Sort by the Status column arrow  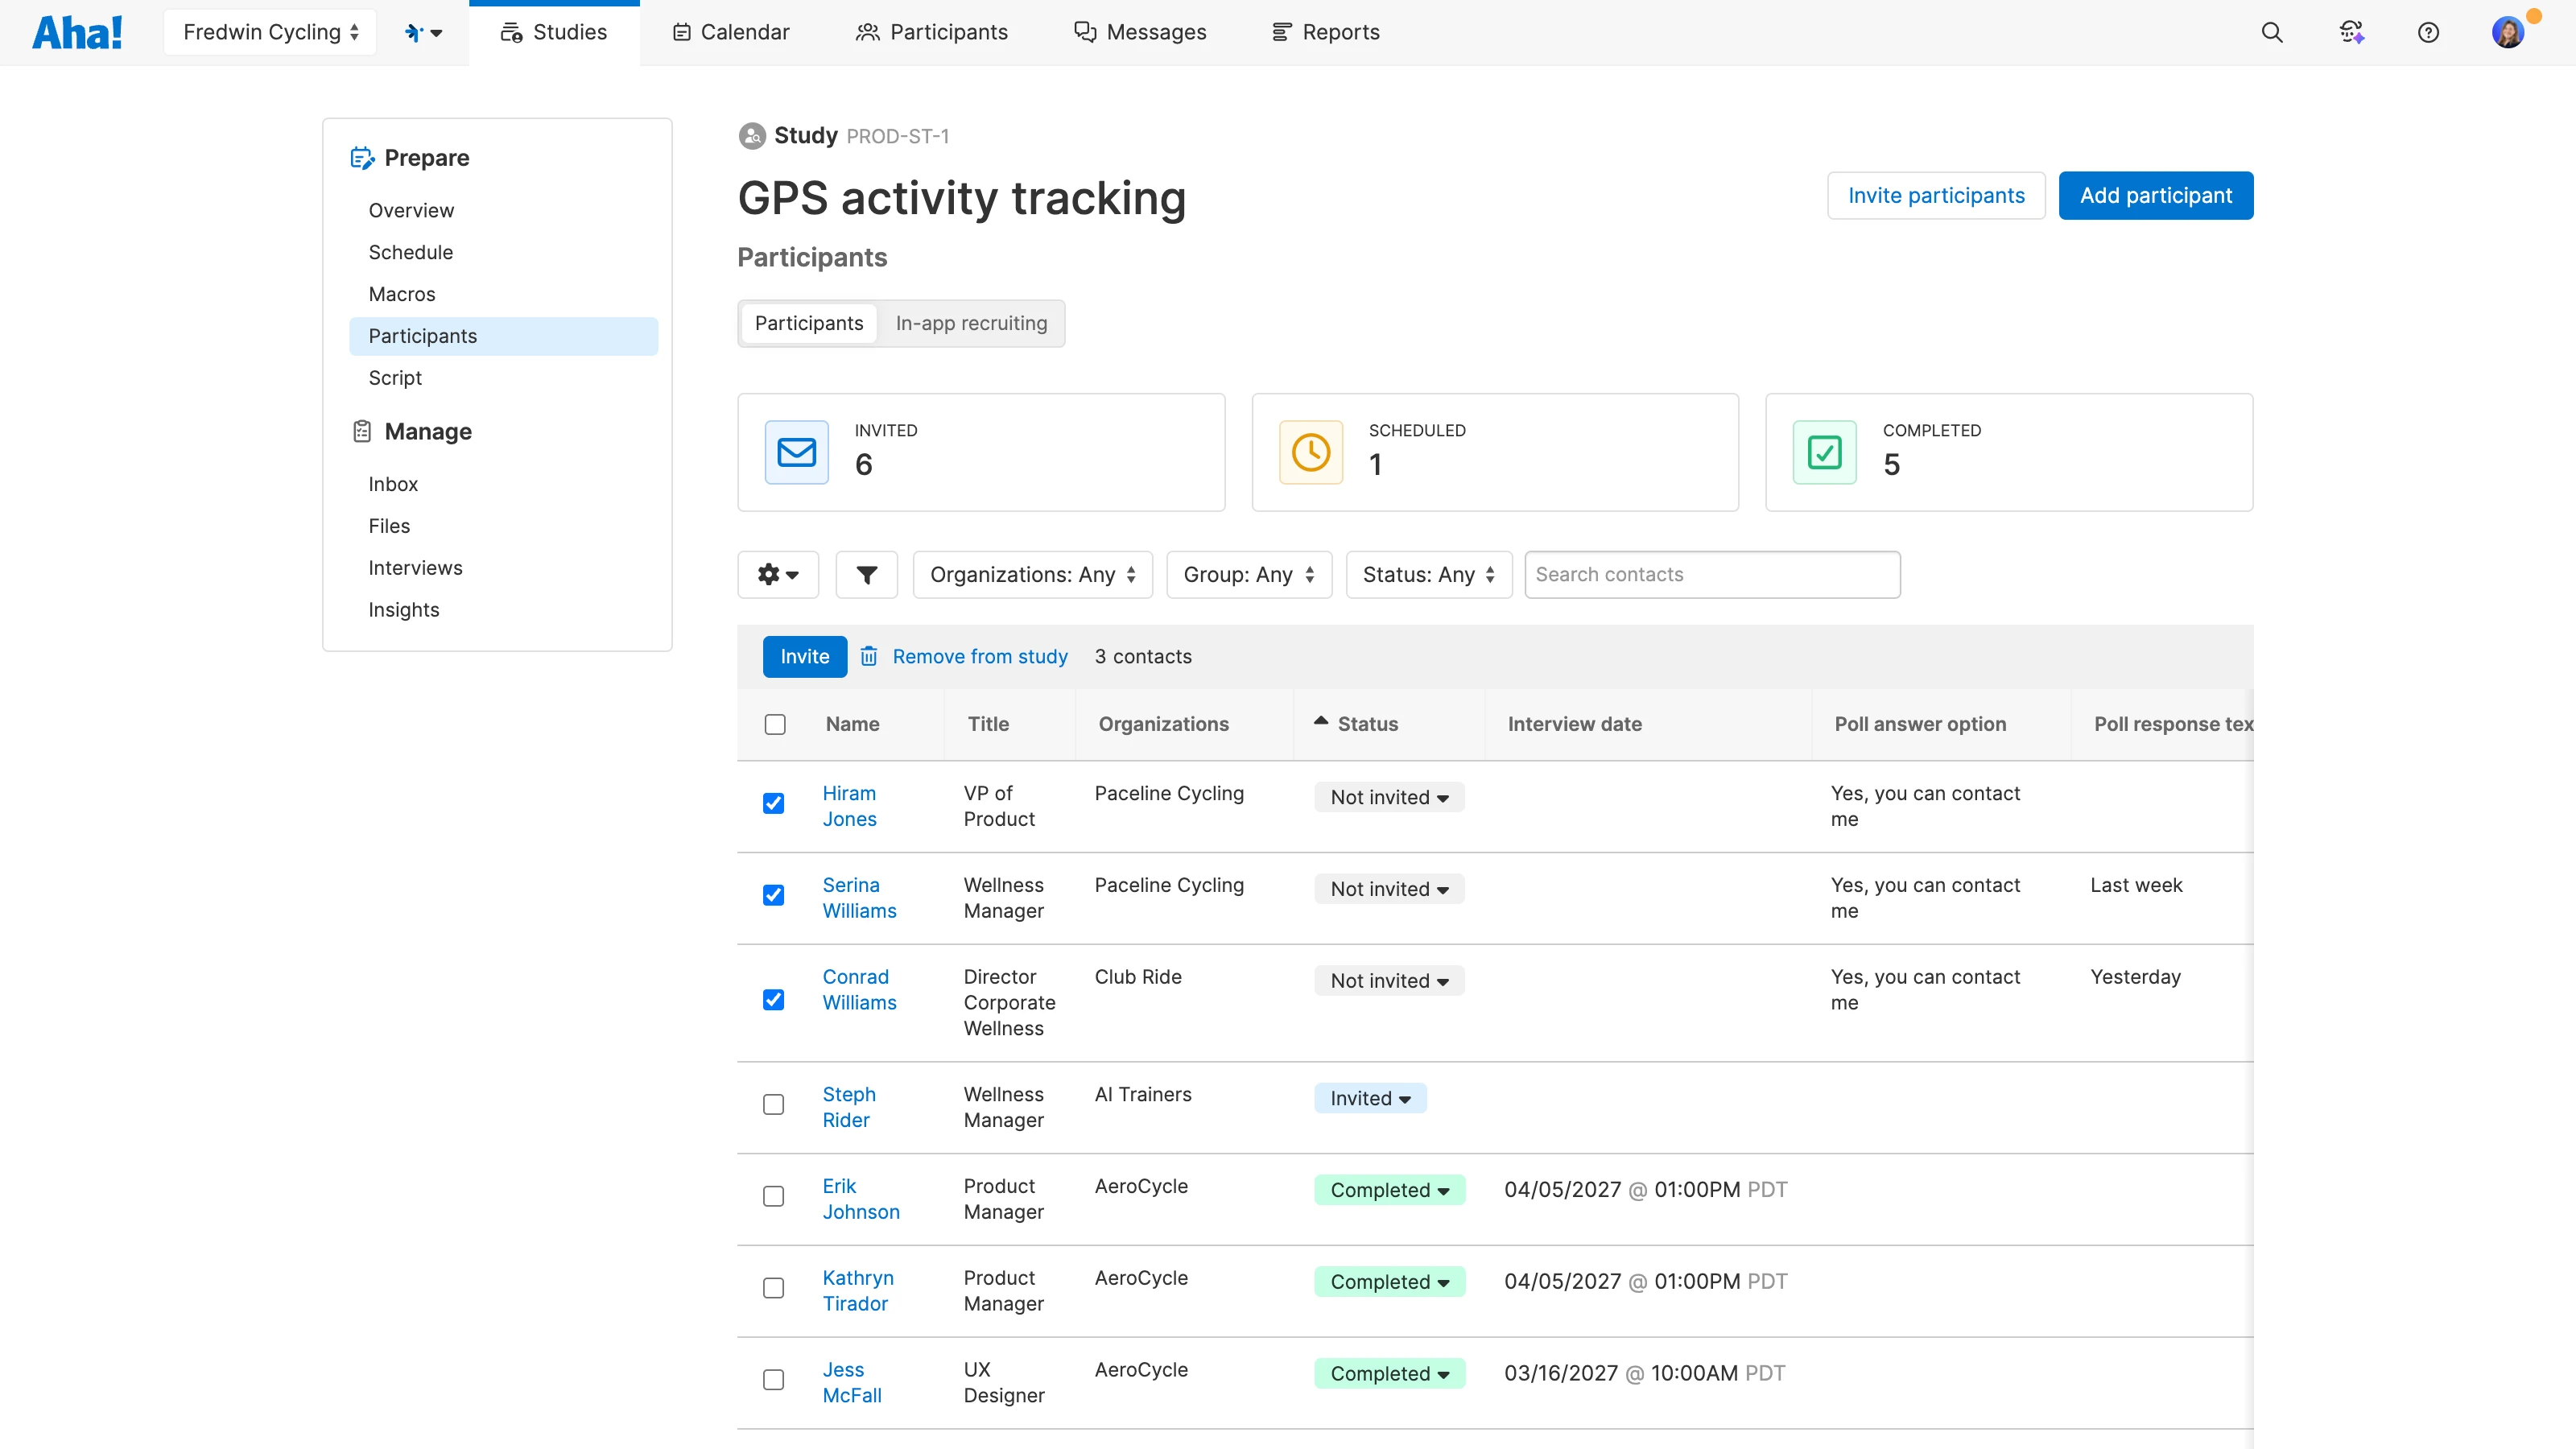click(x=1321, y=720)
